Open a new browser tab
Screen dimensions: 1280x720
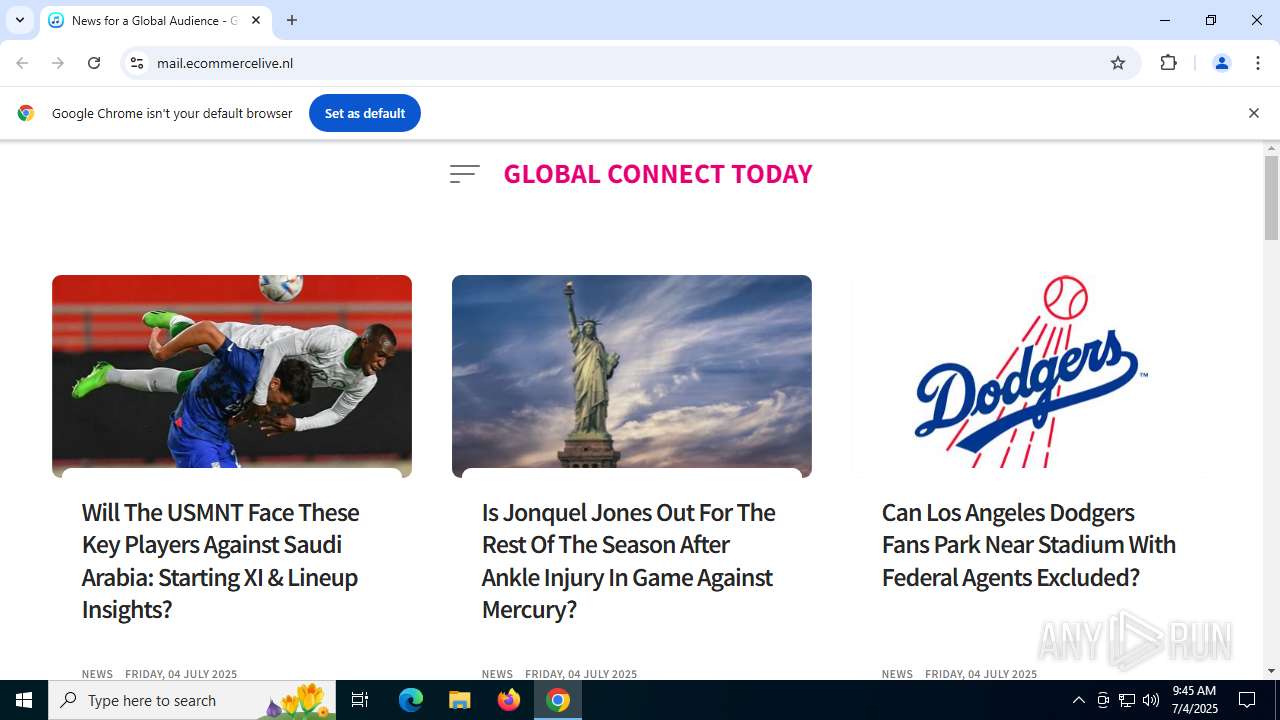coord(292,20)
